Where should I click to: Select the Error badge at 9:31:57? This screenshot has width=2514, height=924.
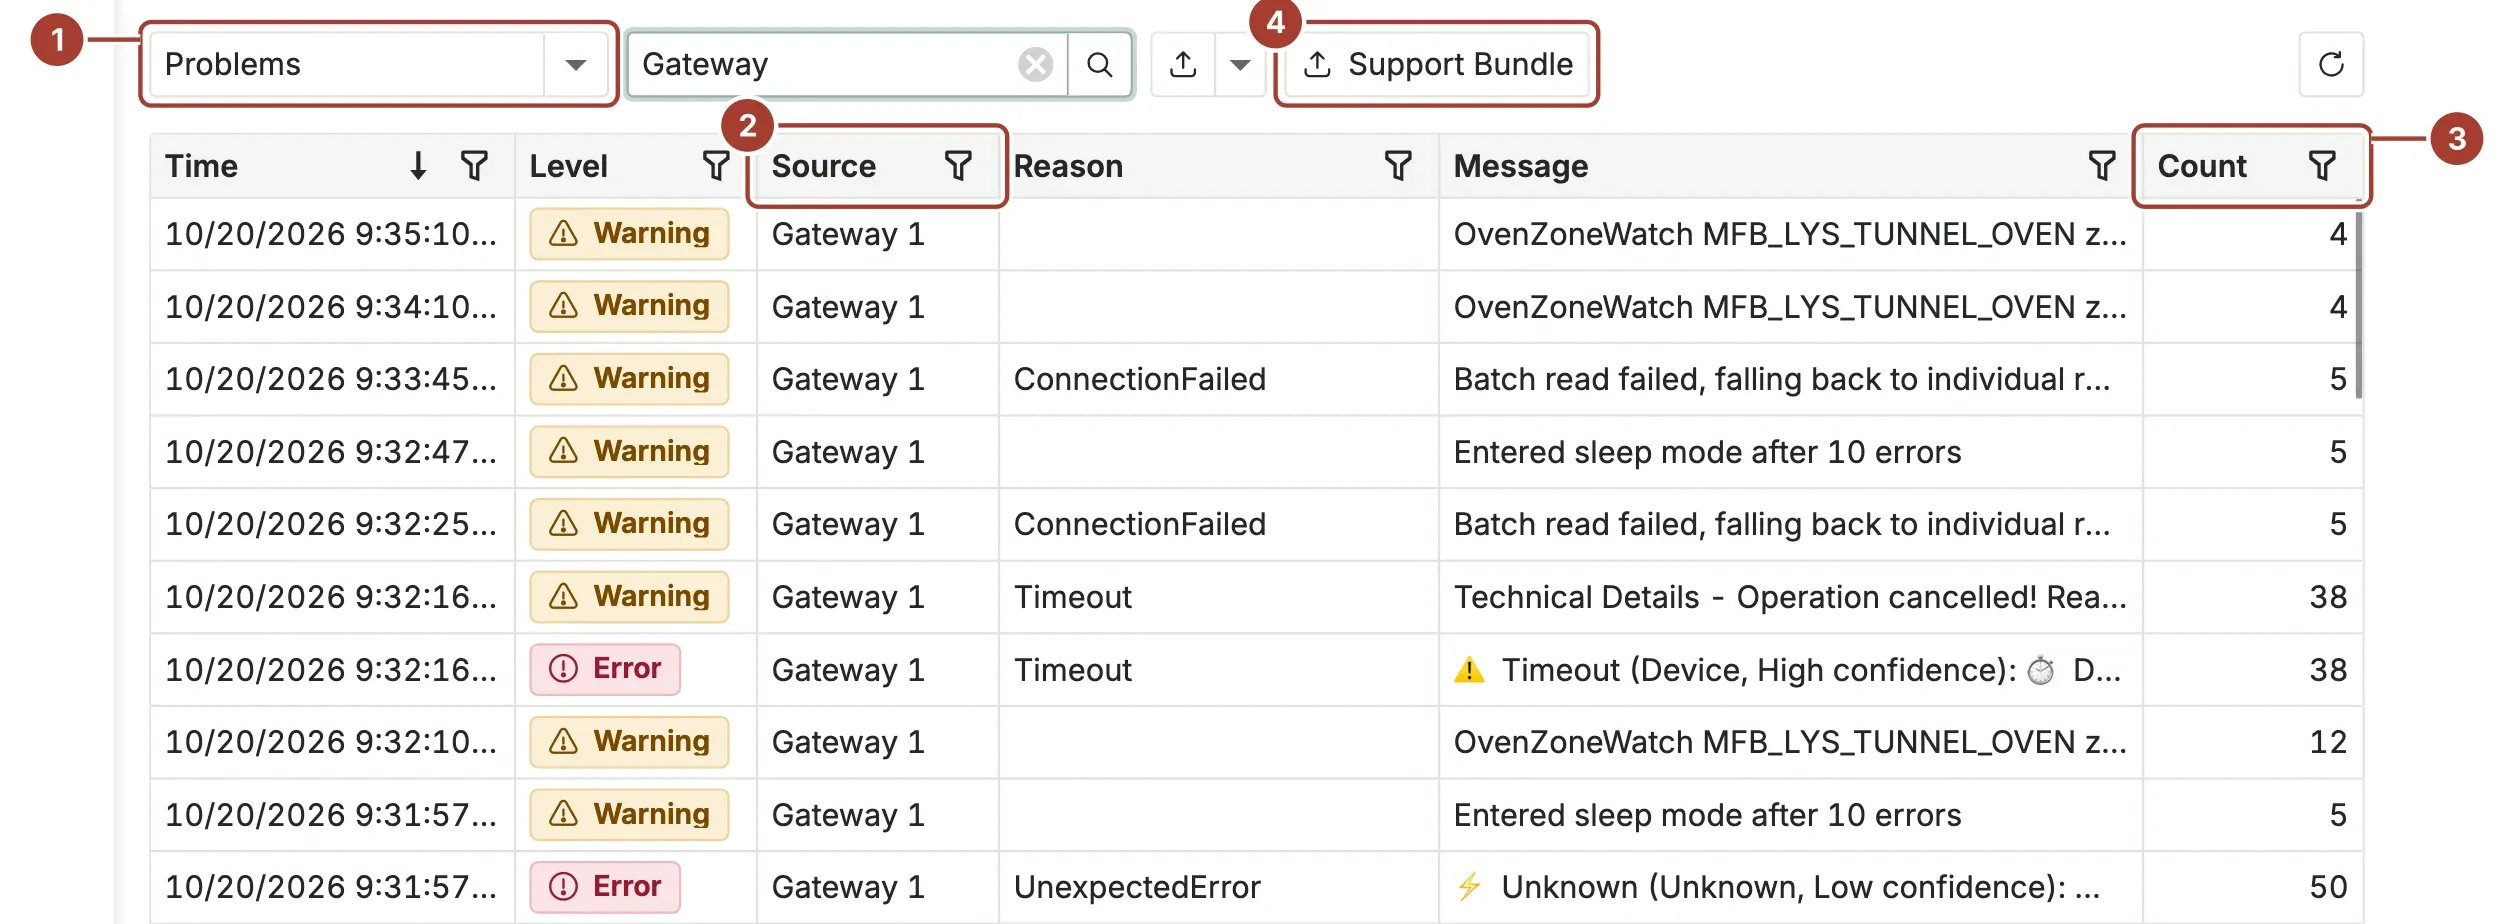tap(605, 887)
